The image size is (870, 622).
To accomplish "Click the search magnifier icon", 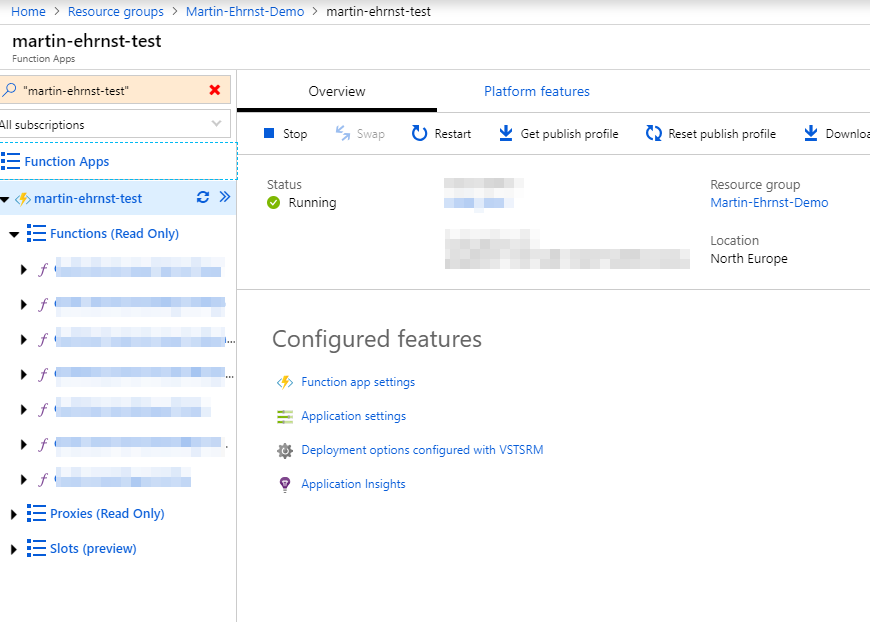I will click(x=9, y=90).
